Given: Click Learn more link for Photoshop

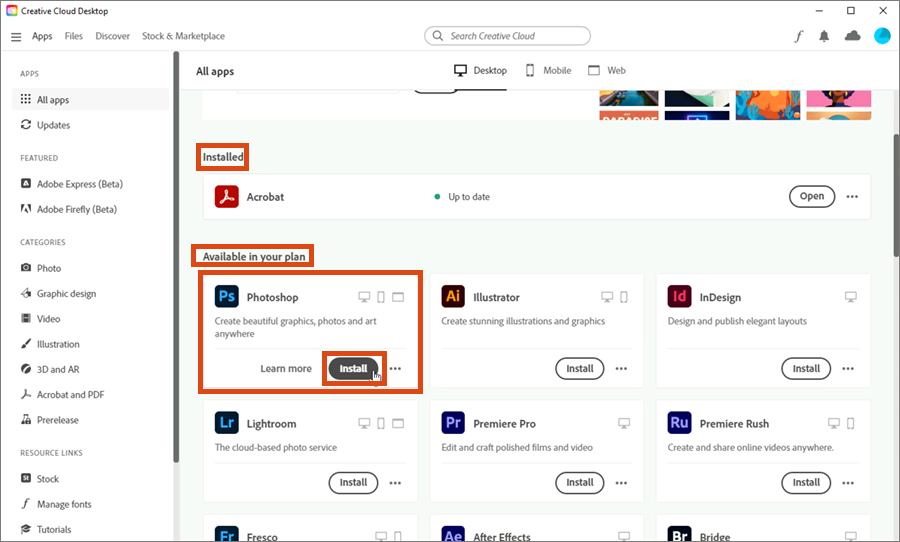Looking at the screenshot, I should (x=286, y=369).
